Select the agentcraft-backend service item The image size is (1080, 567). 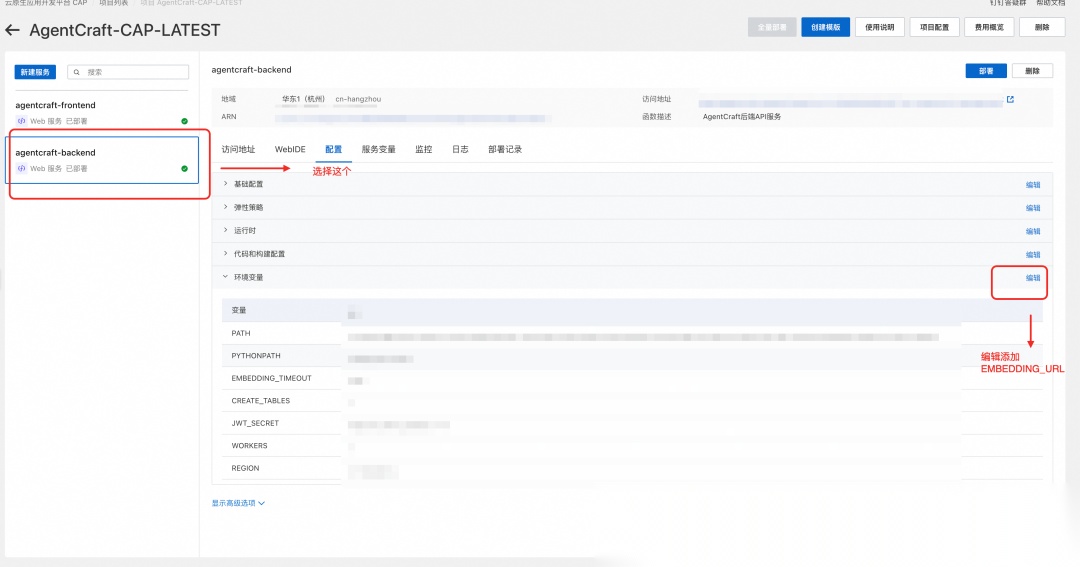point(102,160)
